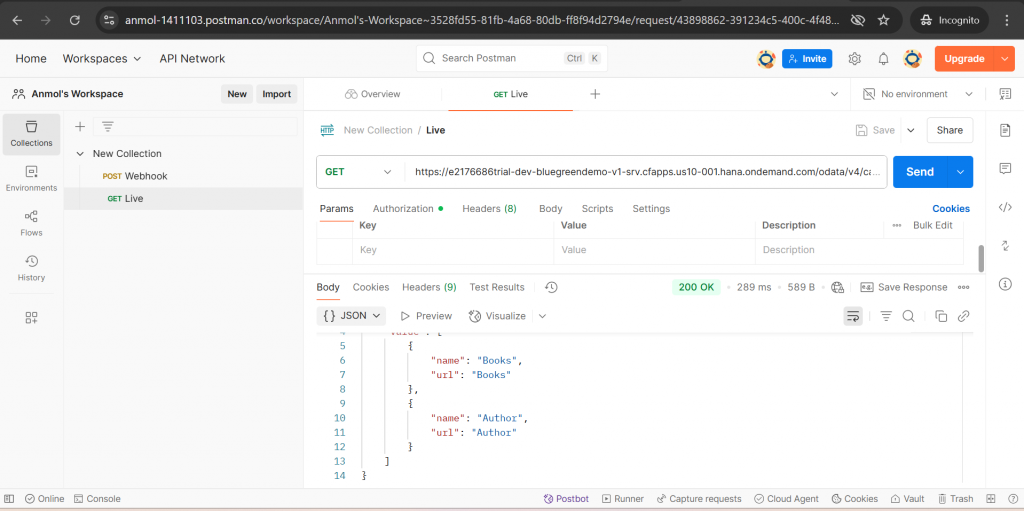Open the documentation icon in right sidebar
This screenshot has width=1024, height=511.
[1005, 130]
